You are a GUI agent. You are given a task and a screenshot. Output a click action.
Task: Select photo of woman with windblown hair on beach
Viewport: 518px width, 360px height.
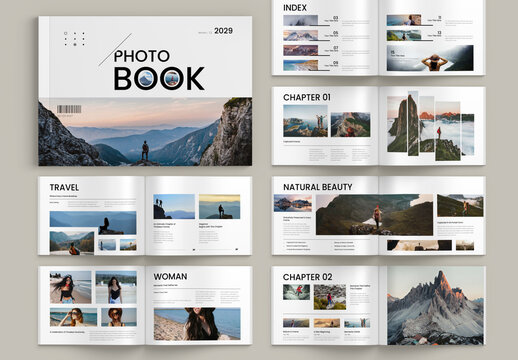click(70, 287)
